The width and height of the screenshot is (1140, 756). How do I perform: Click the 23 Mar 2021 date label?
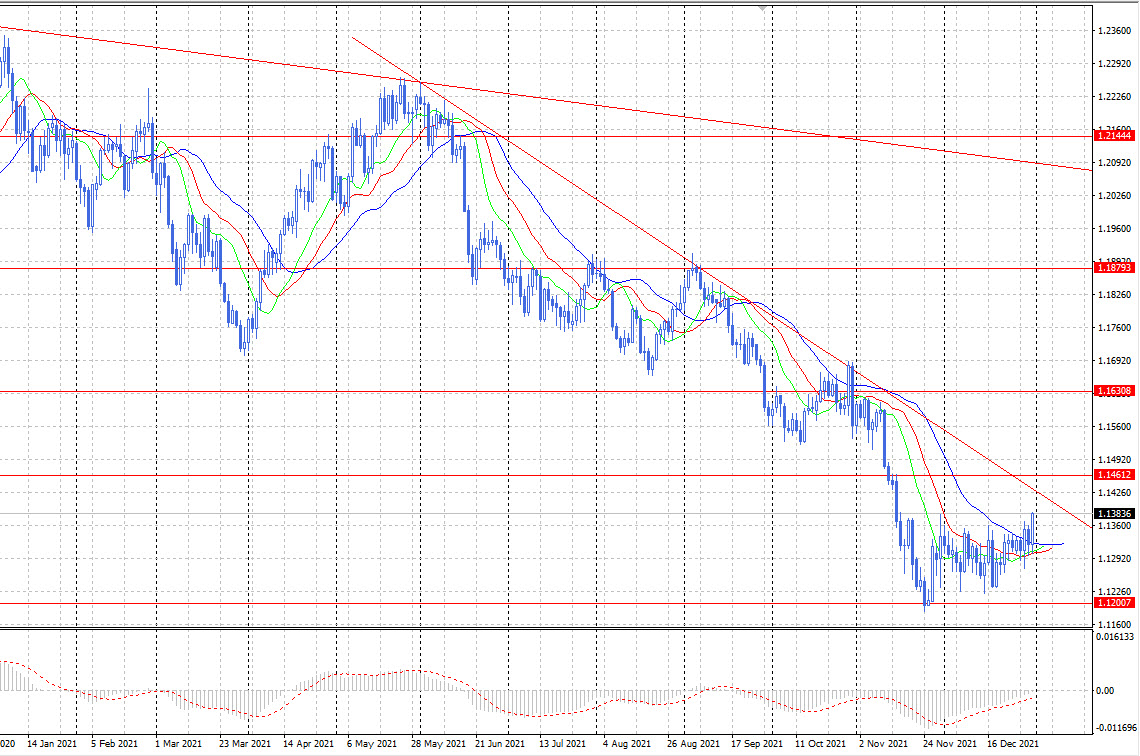(244, 744)
